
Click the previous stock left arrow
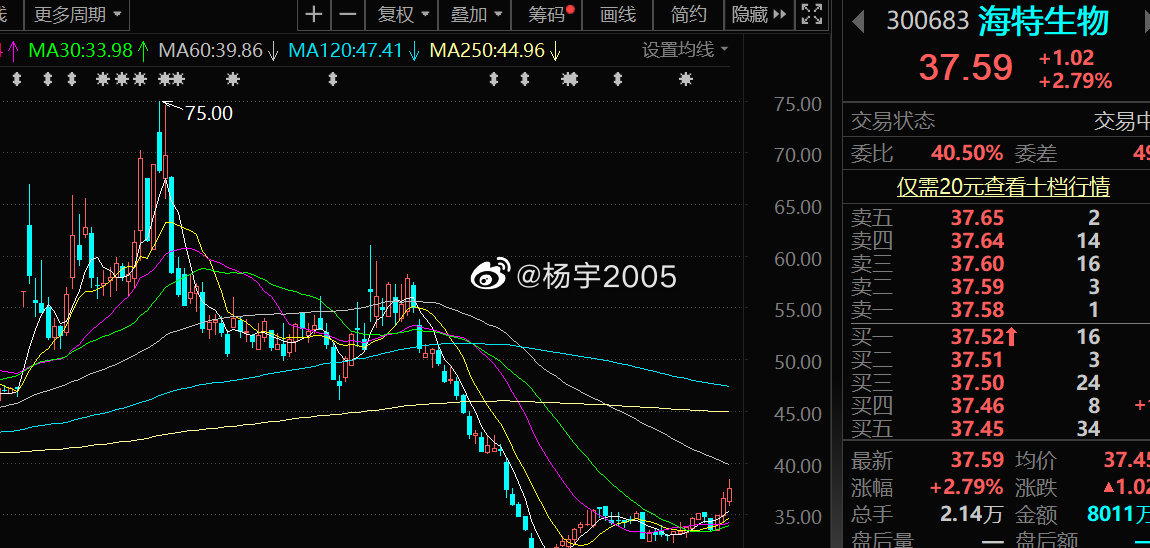(x=857, y=21)
